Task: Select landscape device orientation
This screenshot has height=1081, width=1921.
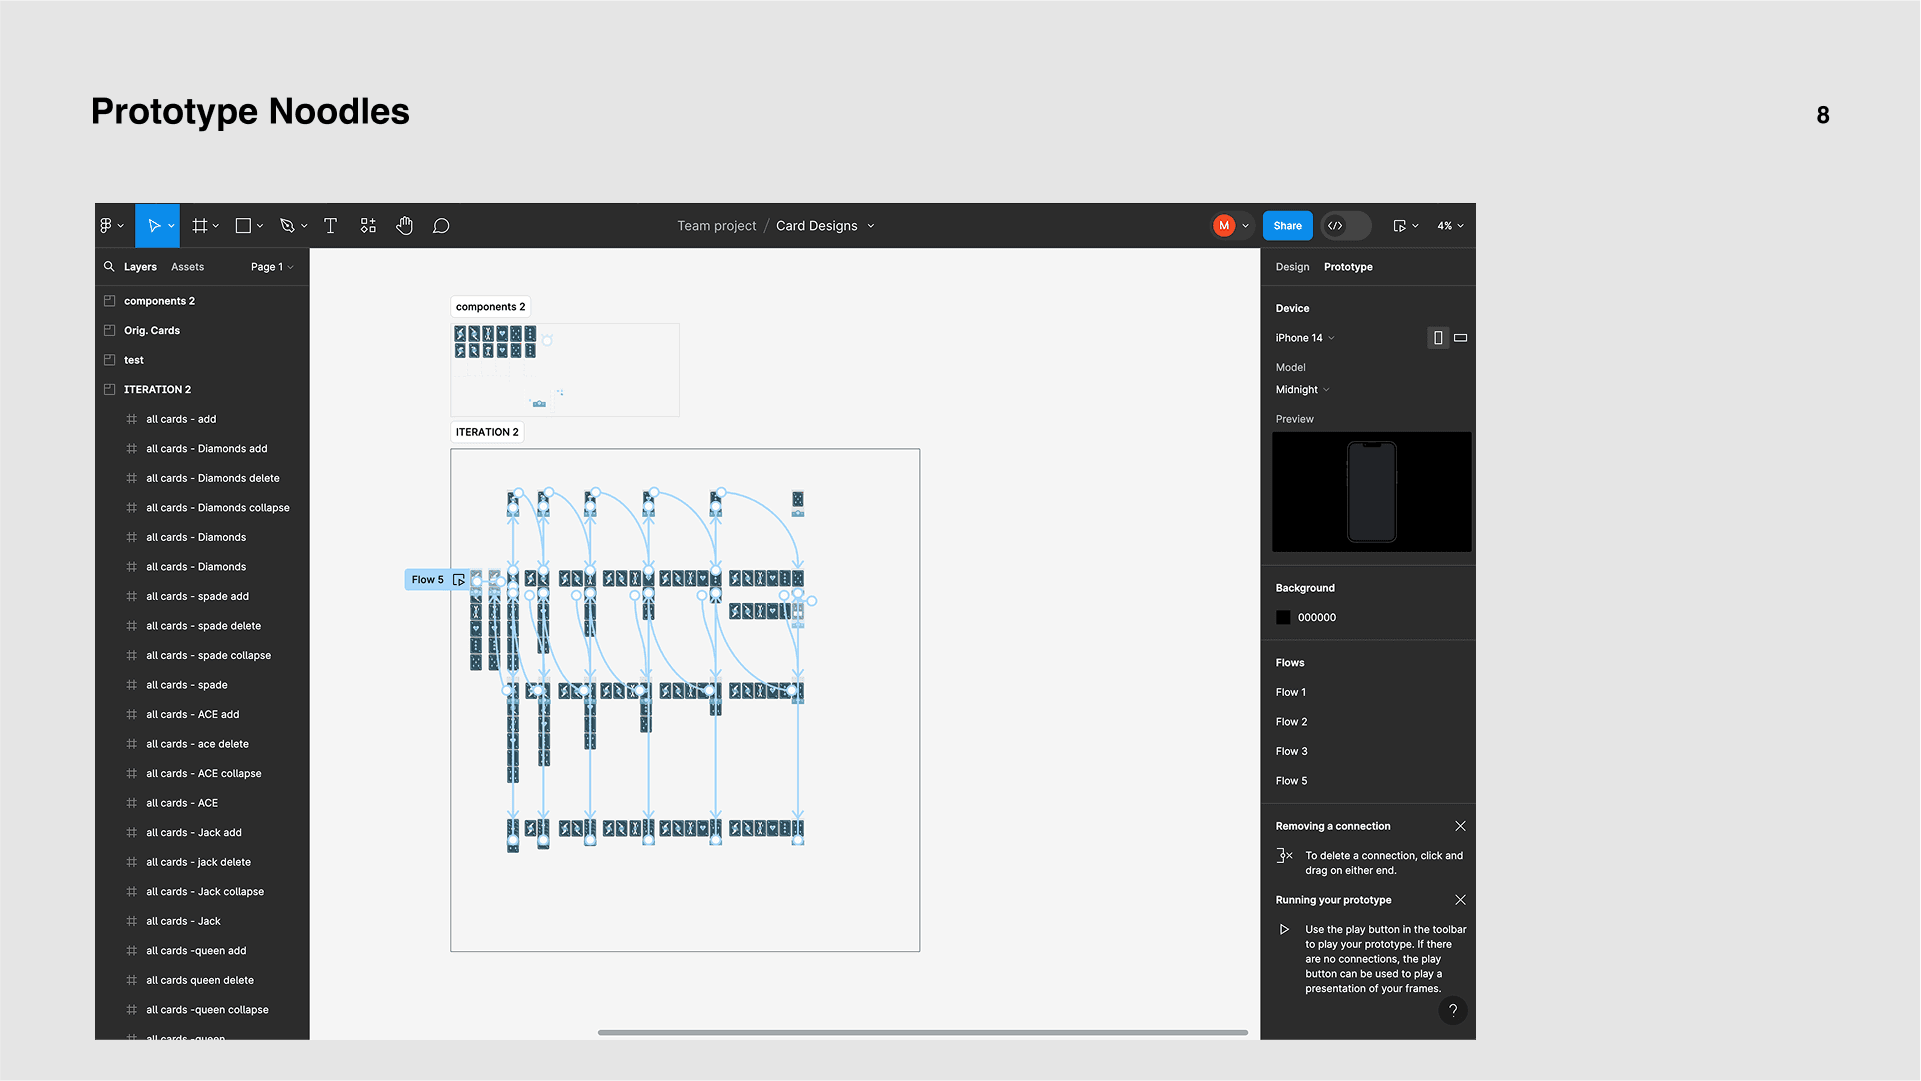Action: click(1460, 338)
